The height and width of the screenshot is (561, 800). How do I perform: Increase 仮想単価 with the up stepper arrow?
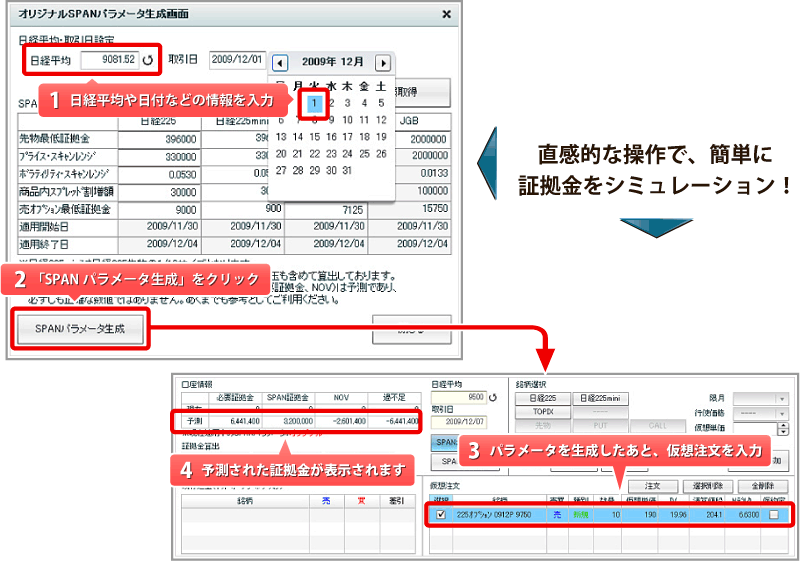click(x=784, y=426)
